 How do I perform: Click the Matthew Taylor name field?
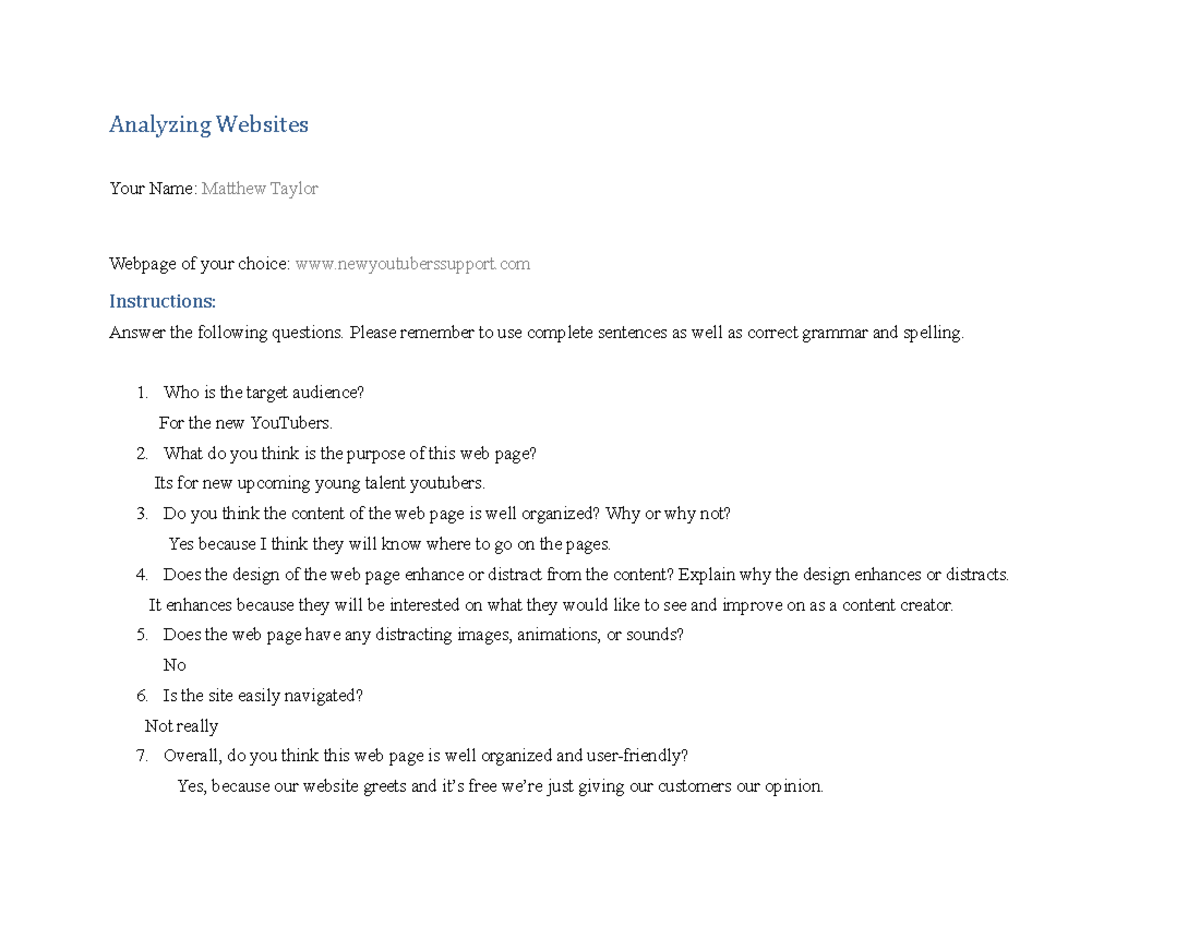coord(260,188)
